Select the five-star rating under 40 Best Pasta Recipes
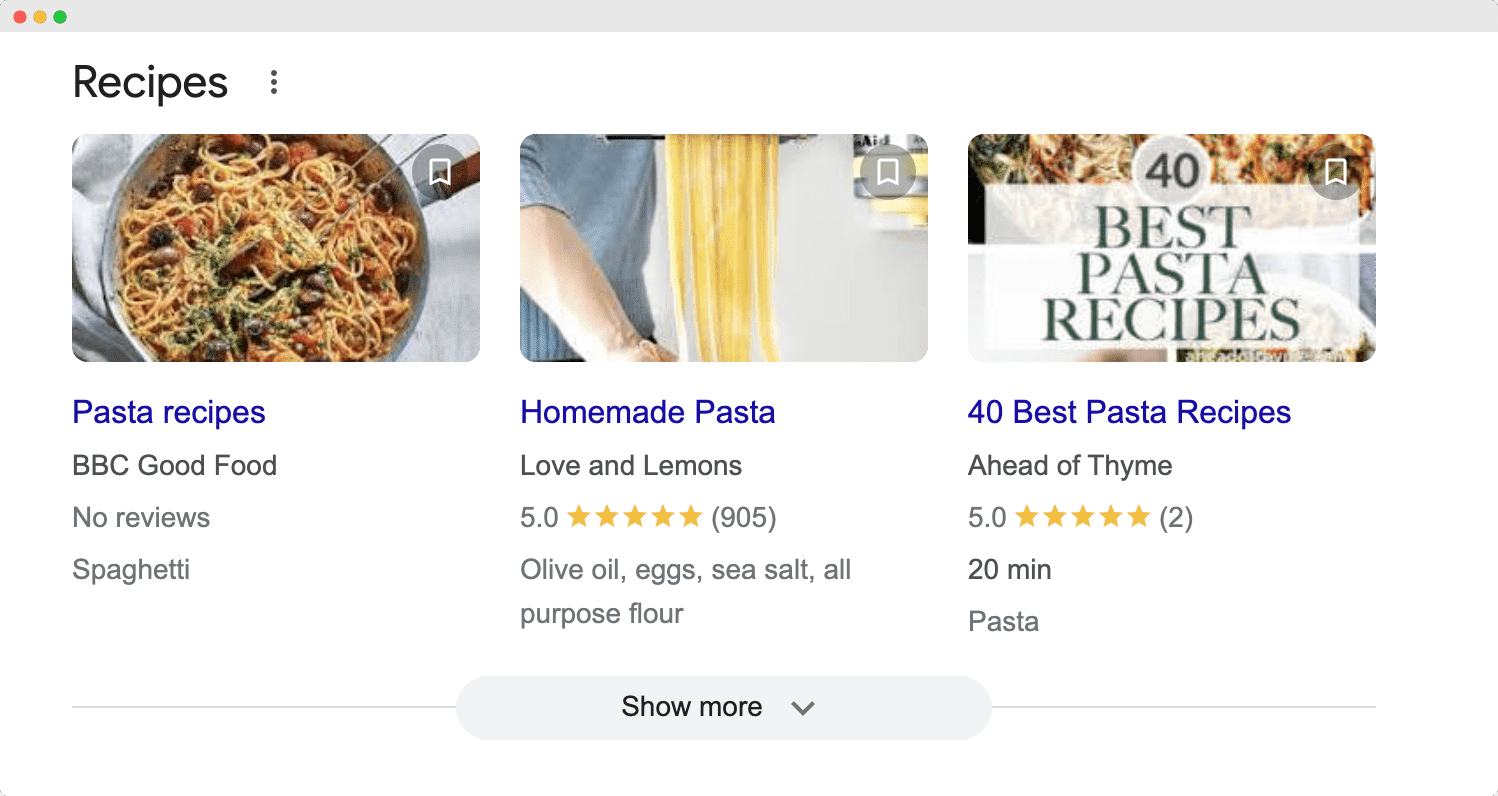The width and height of the screenshot is (1498, 796). tap(1081, 517)
